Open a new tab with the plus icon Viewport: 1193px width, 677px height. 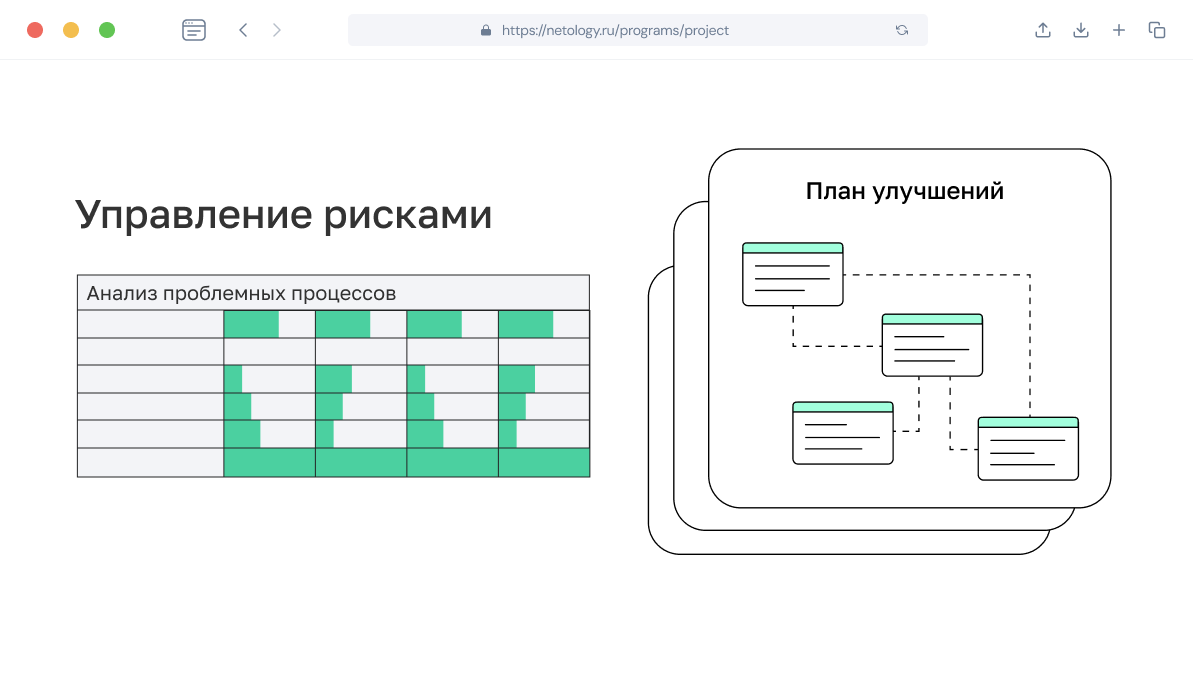tap(1119, 30)
